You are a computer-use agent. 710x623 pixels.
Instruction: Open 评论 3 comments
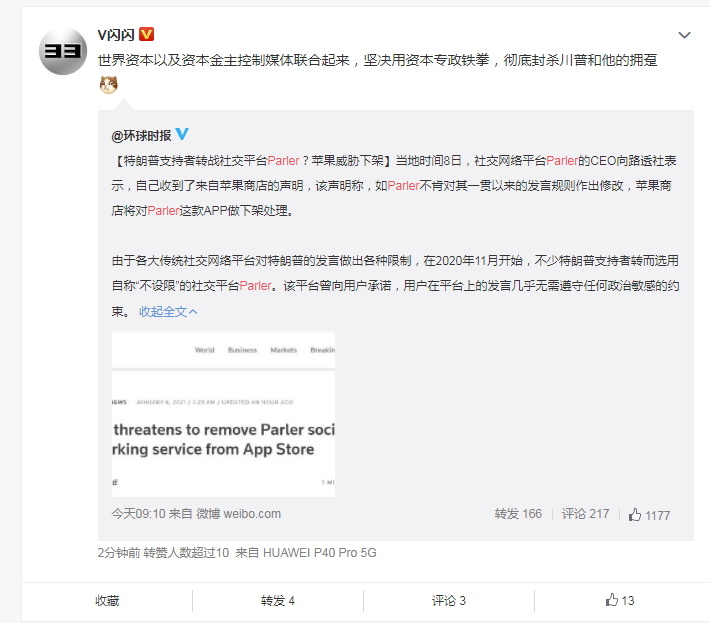click(x=449, y=601)
